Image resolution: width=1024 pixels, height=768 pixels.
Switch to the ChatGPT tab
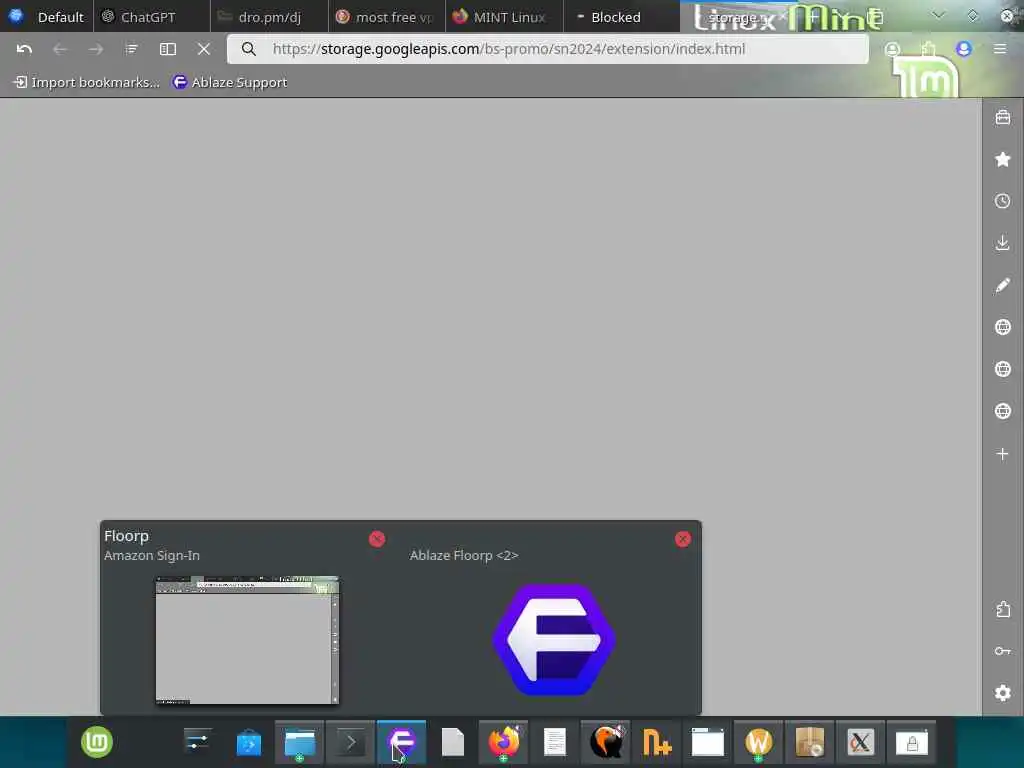click(152, 17)
